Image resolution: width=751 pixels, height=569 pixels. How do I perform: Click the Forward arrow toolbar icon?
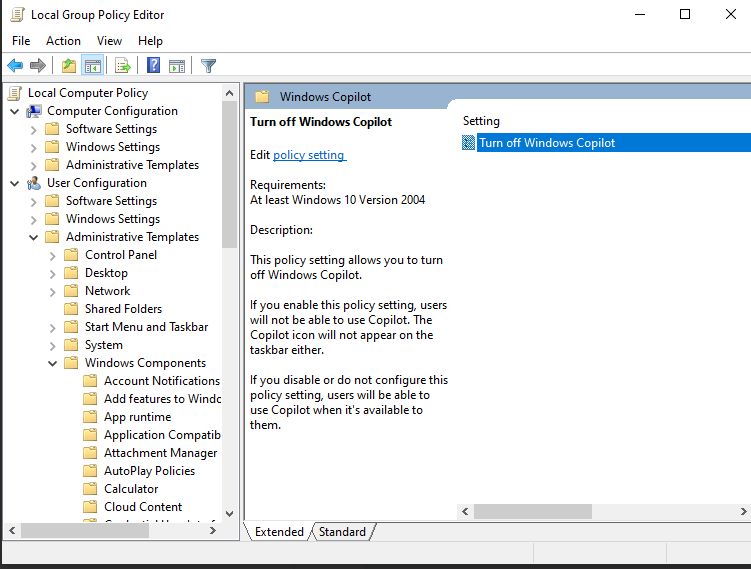[x=37, y=65]
